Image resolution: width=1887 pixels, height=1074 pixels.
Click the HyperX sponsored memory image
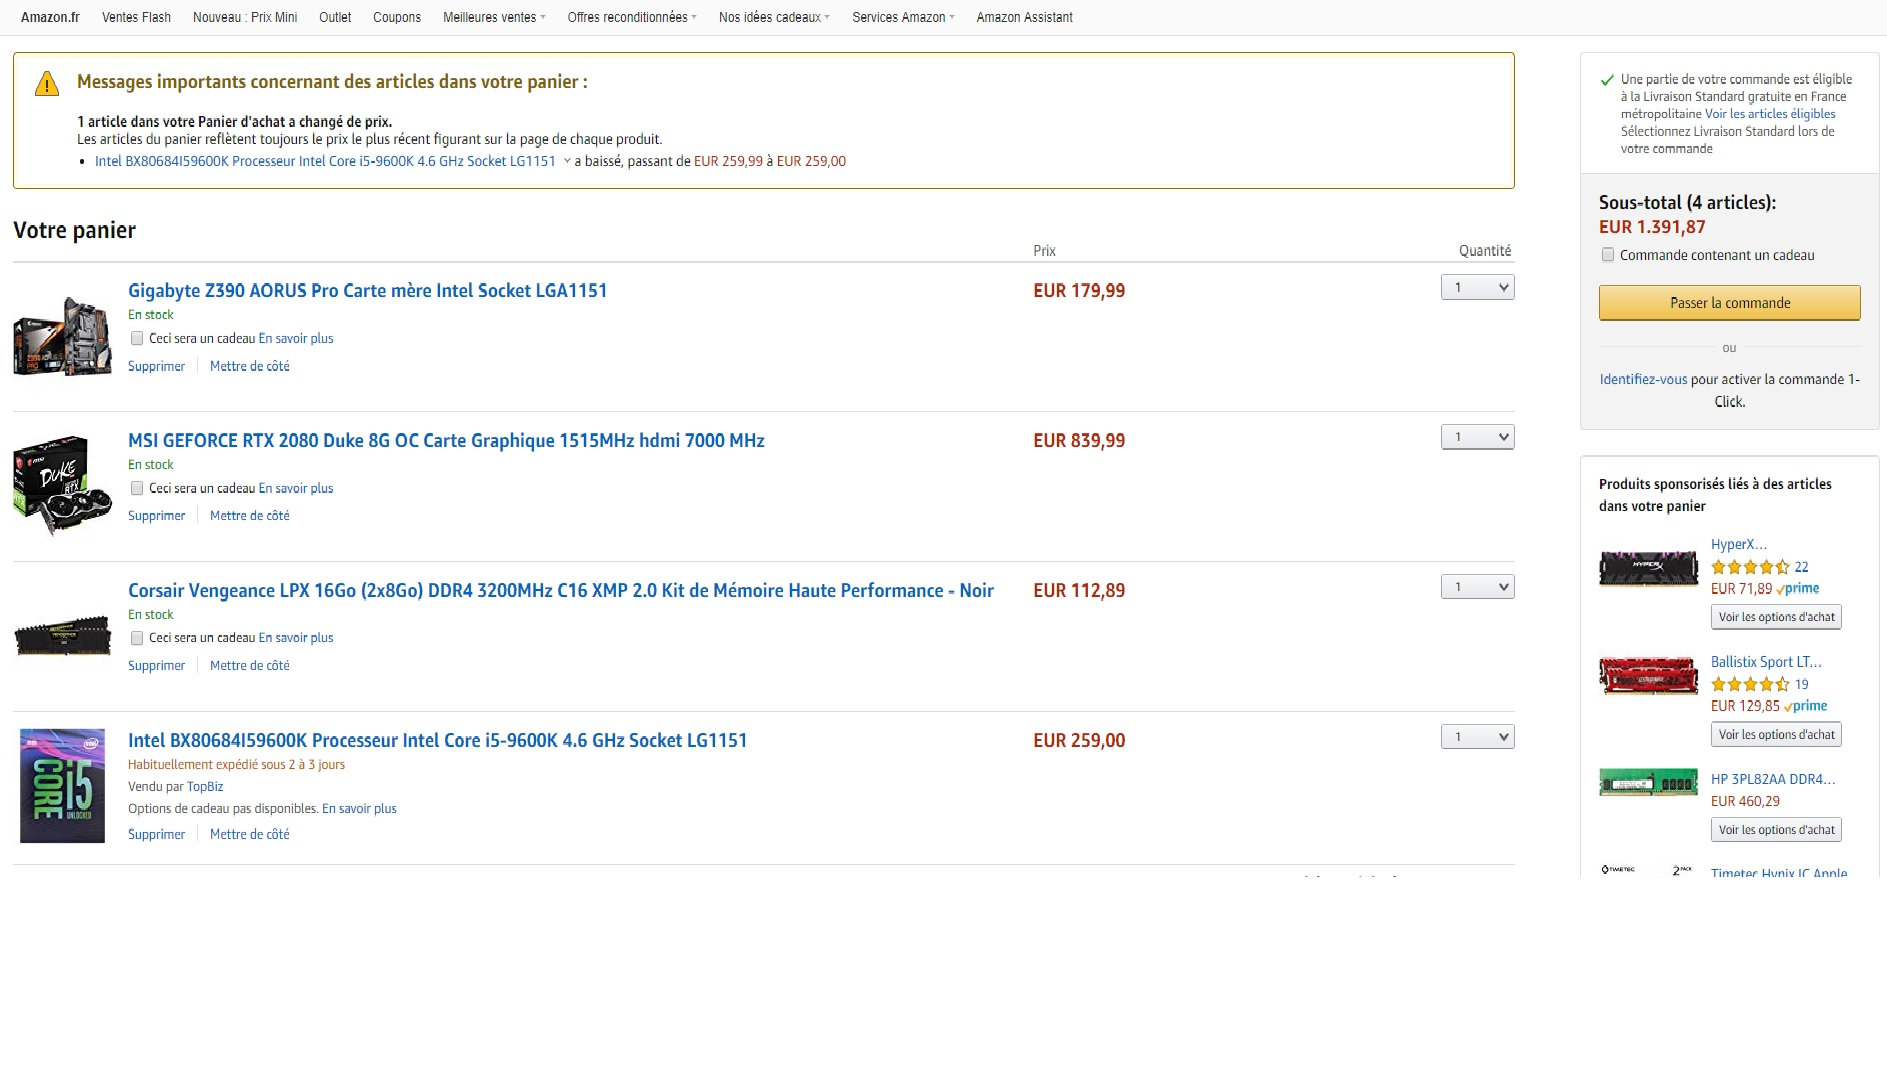coord(1648,568)
